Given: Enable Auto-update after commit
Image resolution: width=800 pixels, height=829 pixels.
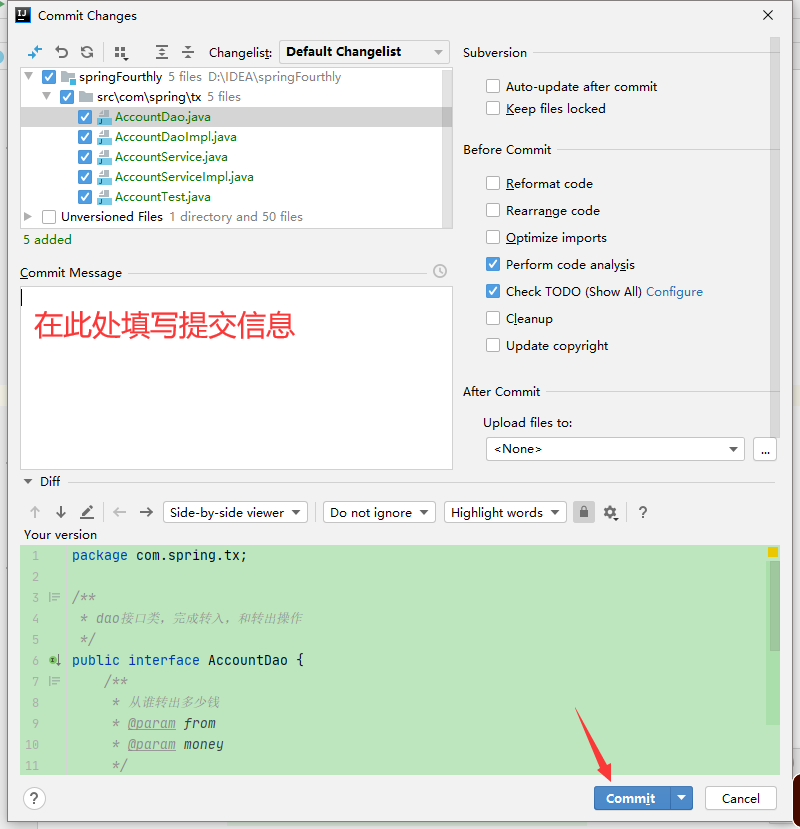Looking at the screenshot, I should [x=493, y=86].
